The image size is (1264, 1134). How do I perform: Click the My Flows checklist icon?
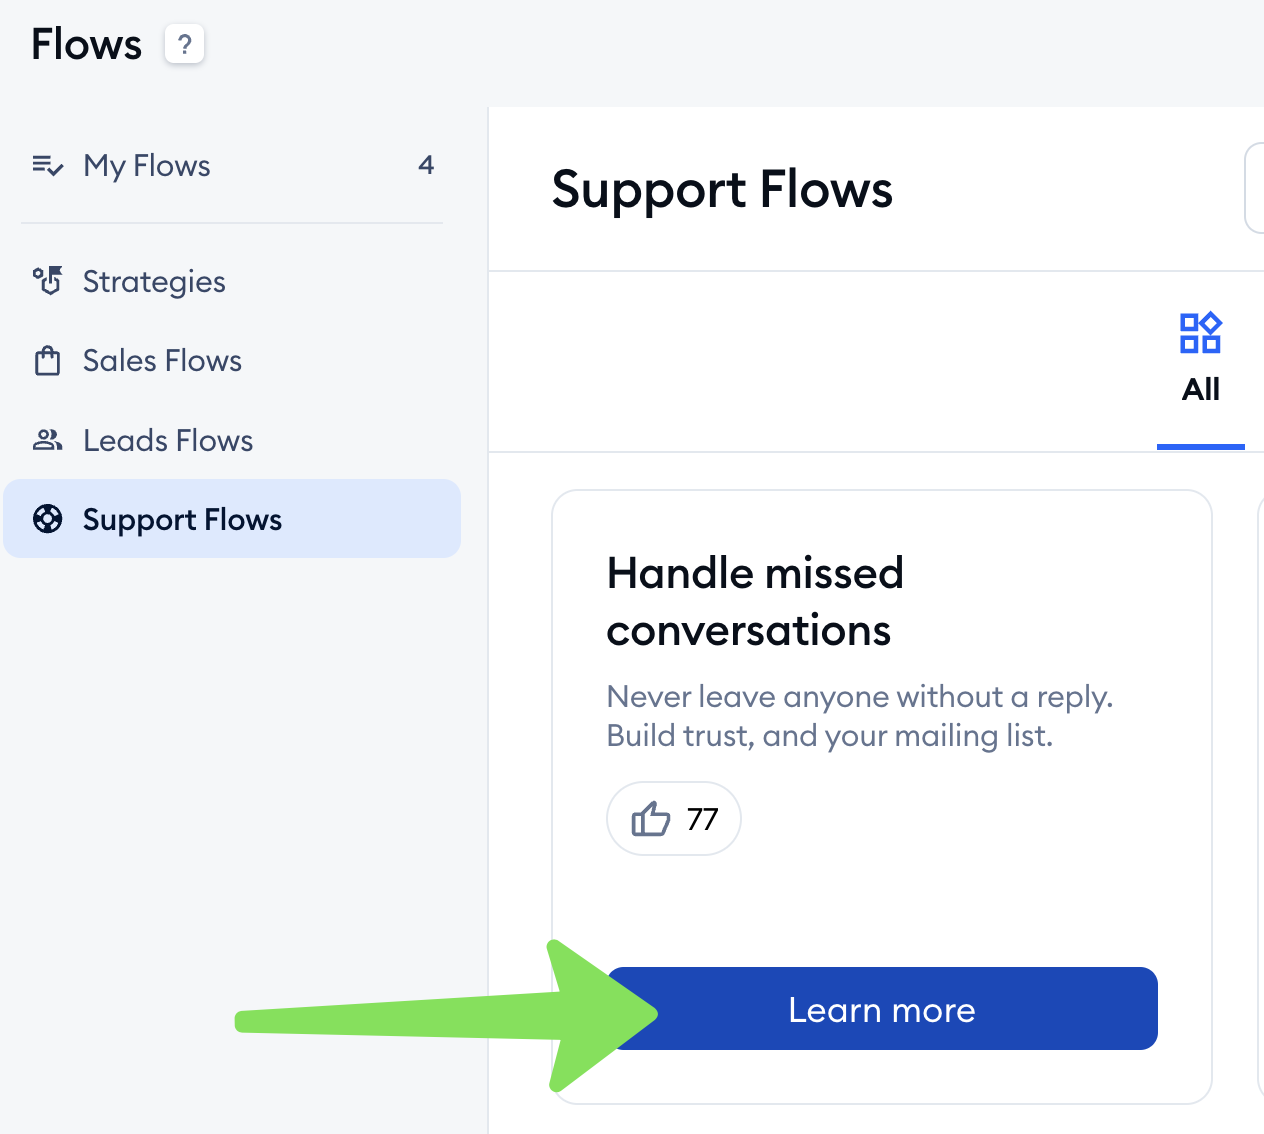48,165
